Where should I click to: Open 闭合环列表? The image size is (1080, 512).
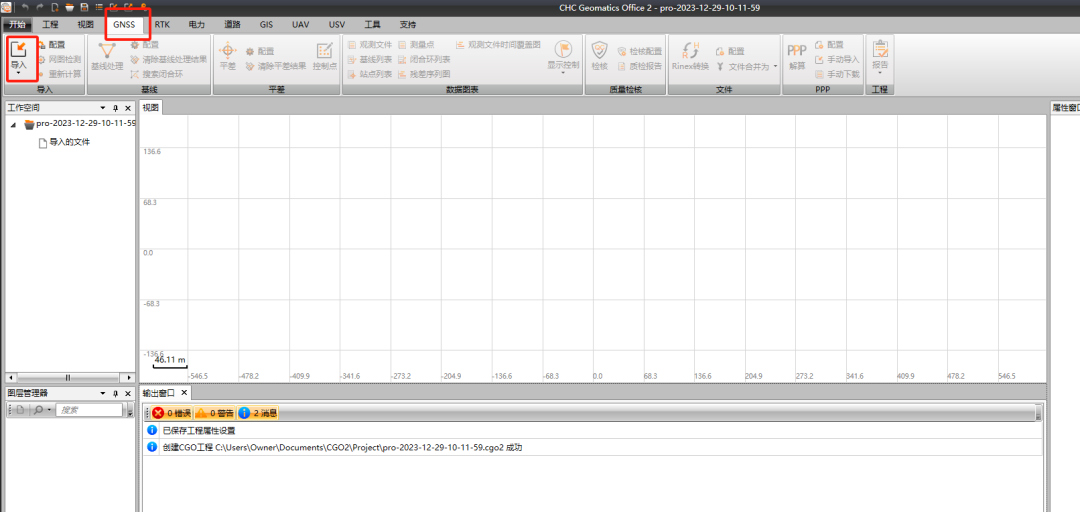(x=424, y=59)
